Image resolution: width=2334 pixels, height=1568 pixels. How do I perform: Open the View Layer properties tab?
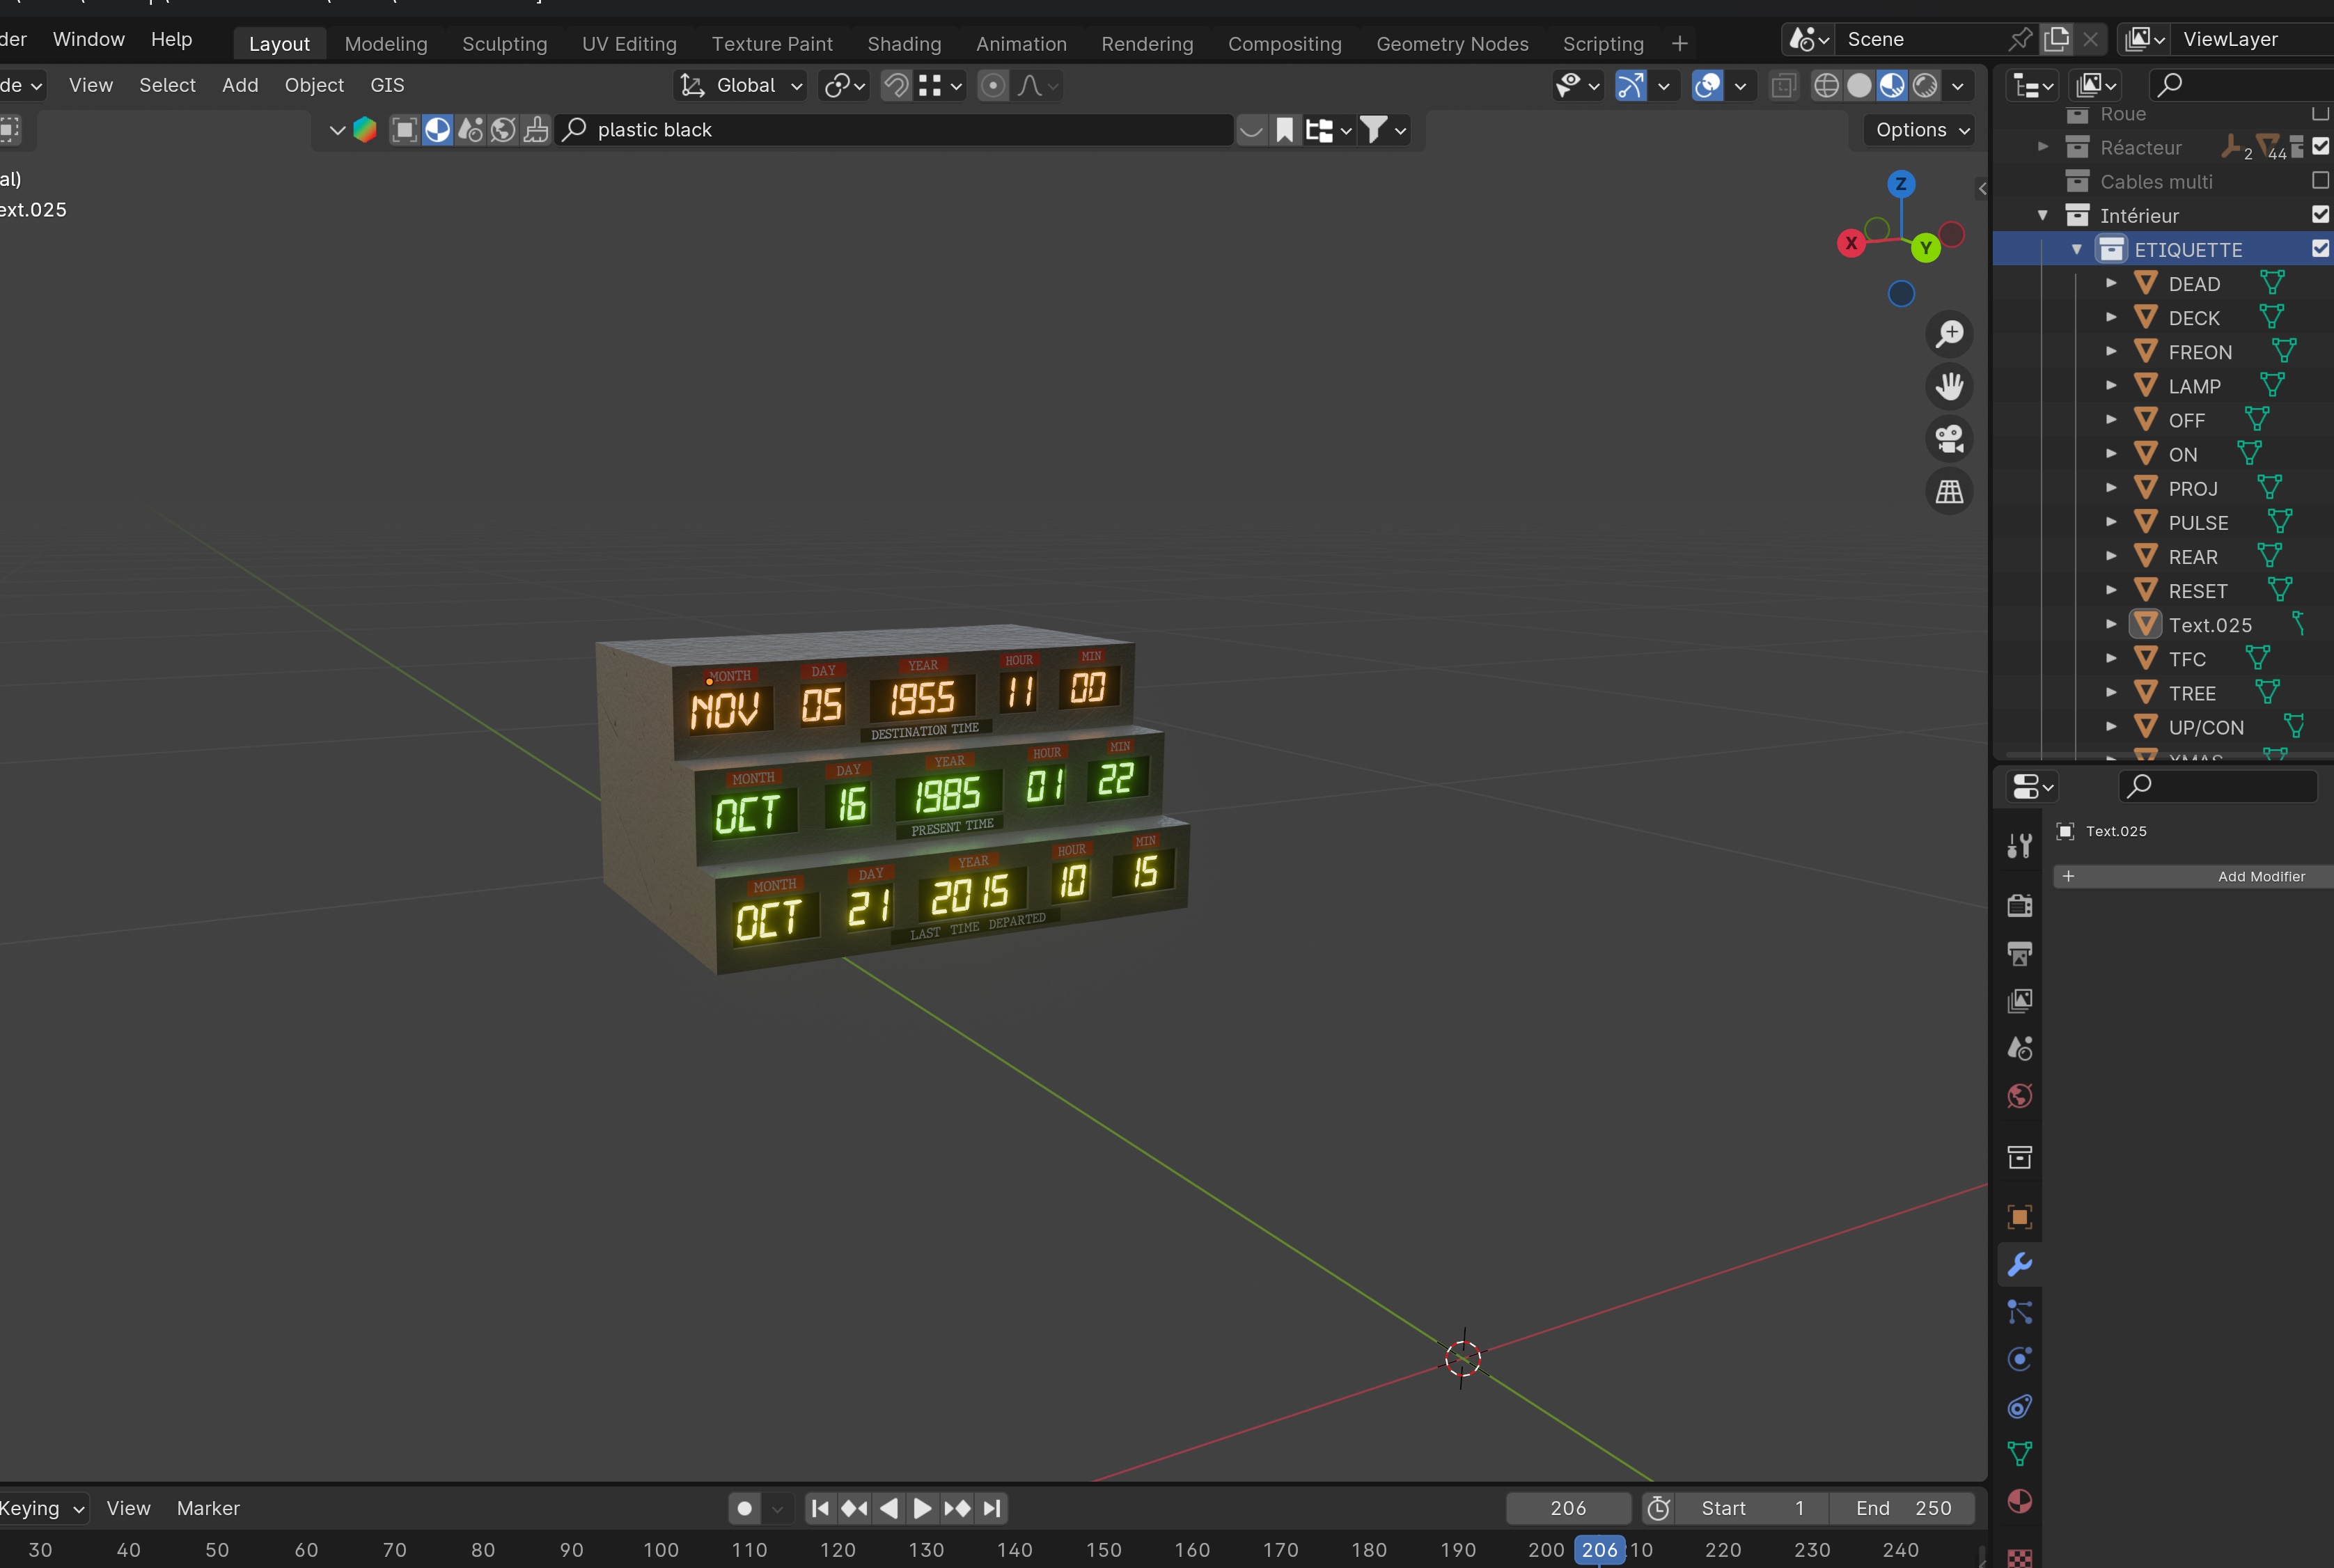point(2019,1001)
